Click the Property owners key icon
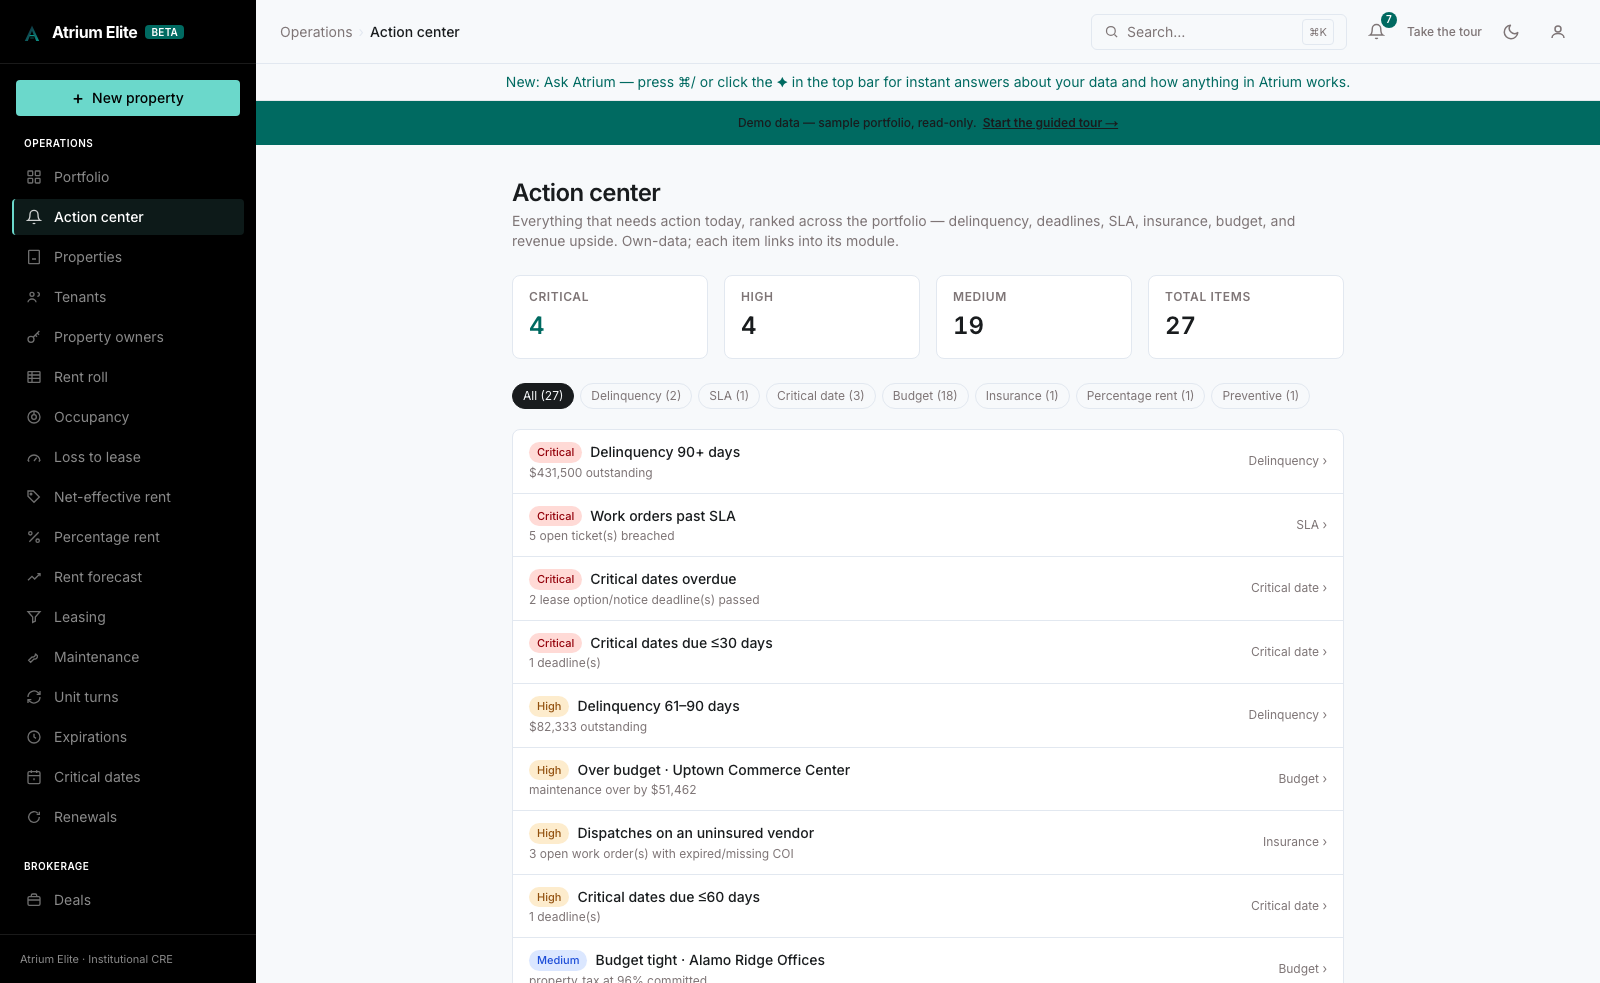 (x=34, y=337)
